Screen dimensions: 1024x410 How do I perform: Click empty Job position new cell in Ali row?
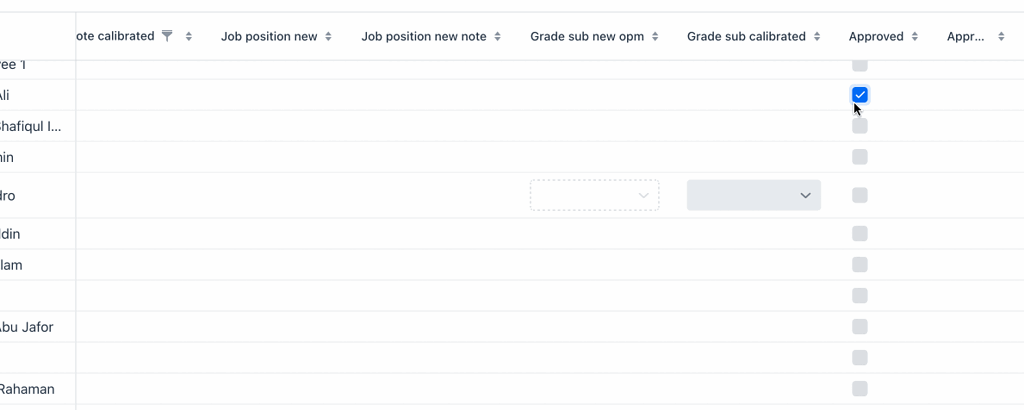[276, 95]
